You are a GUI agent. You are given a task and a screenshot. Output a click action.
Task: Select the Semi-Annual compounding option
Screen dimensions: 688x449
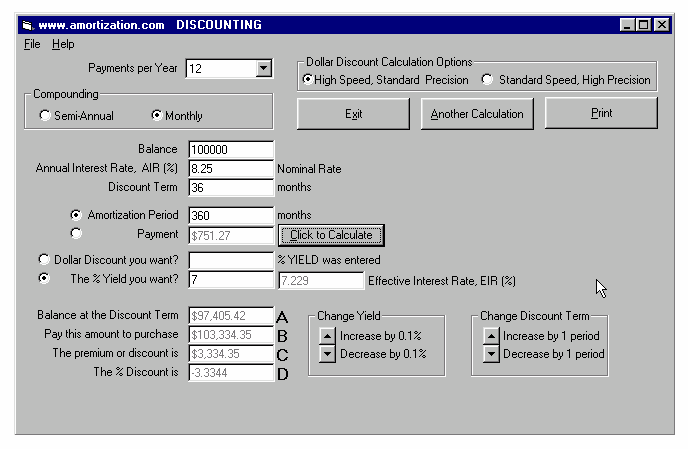click(x=45, y=115)
